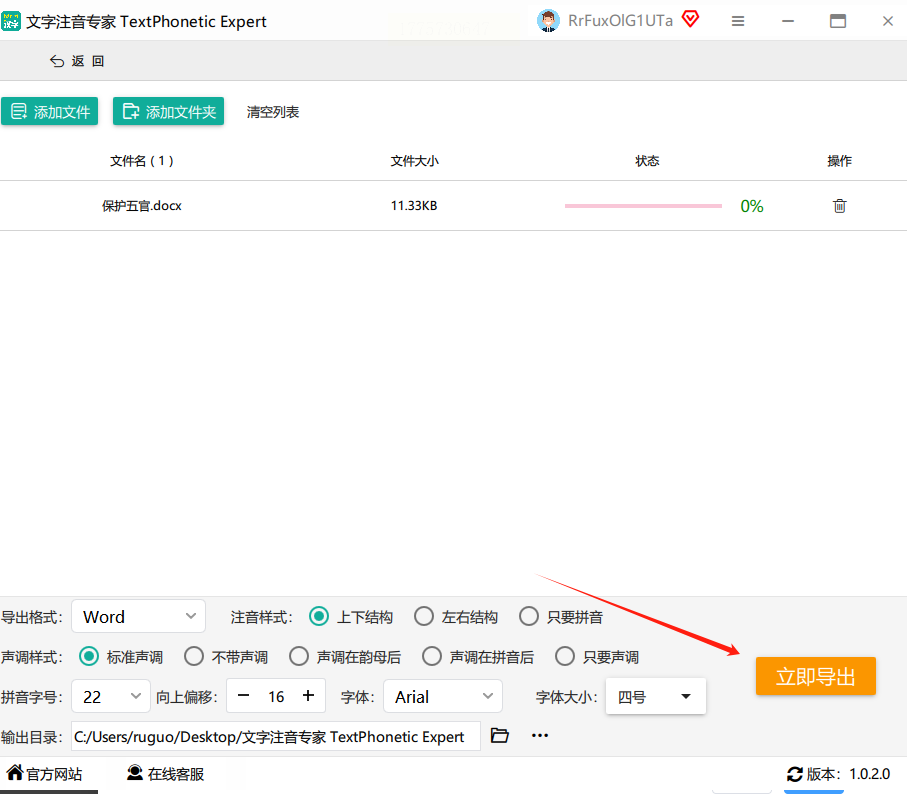
Task: Open the user avatar profile icon
Action: pyautogui.click(x=548, y=21)
